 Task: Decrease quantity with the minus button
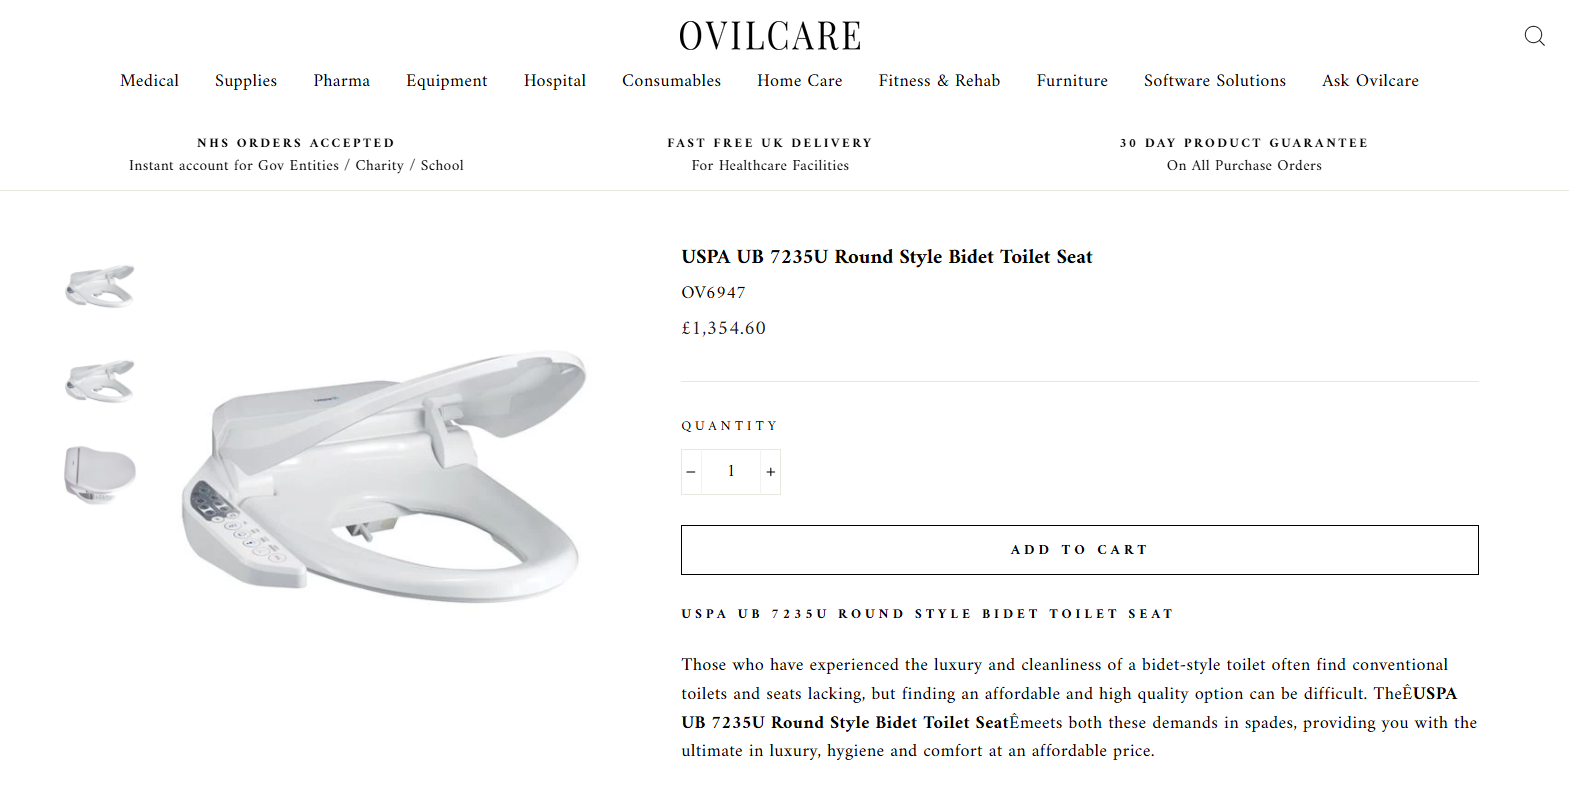tap(691, 472)
